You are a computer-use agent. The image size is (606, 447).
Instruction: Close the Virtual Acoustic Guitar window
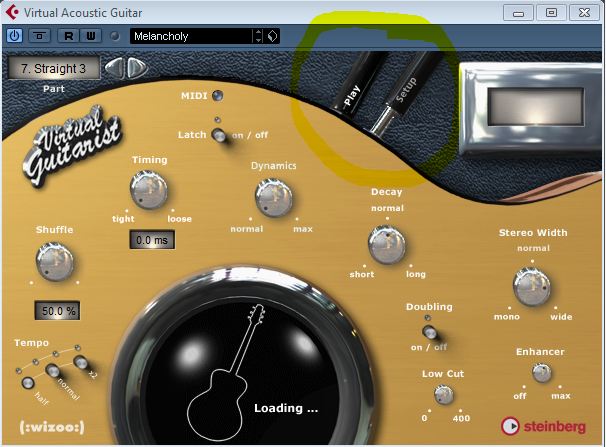click(585, 13)
